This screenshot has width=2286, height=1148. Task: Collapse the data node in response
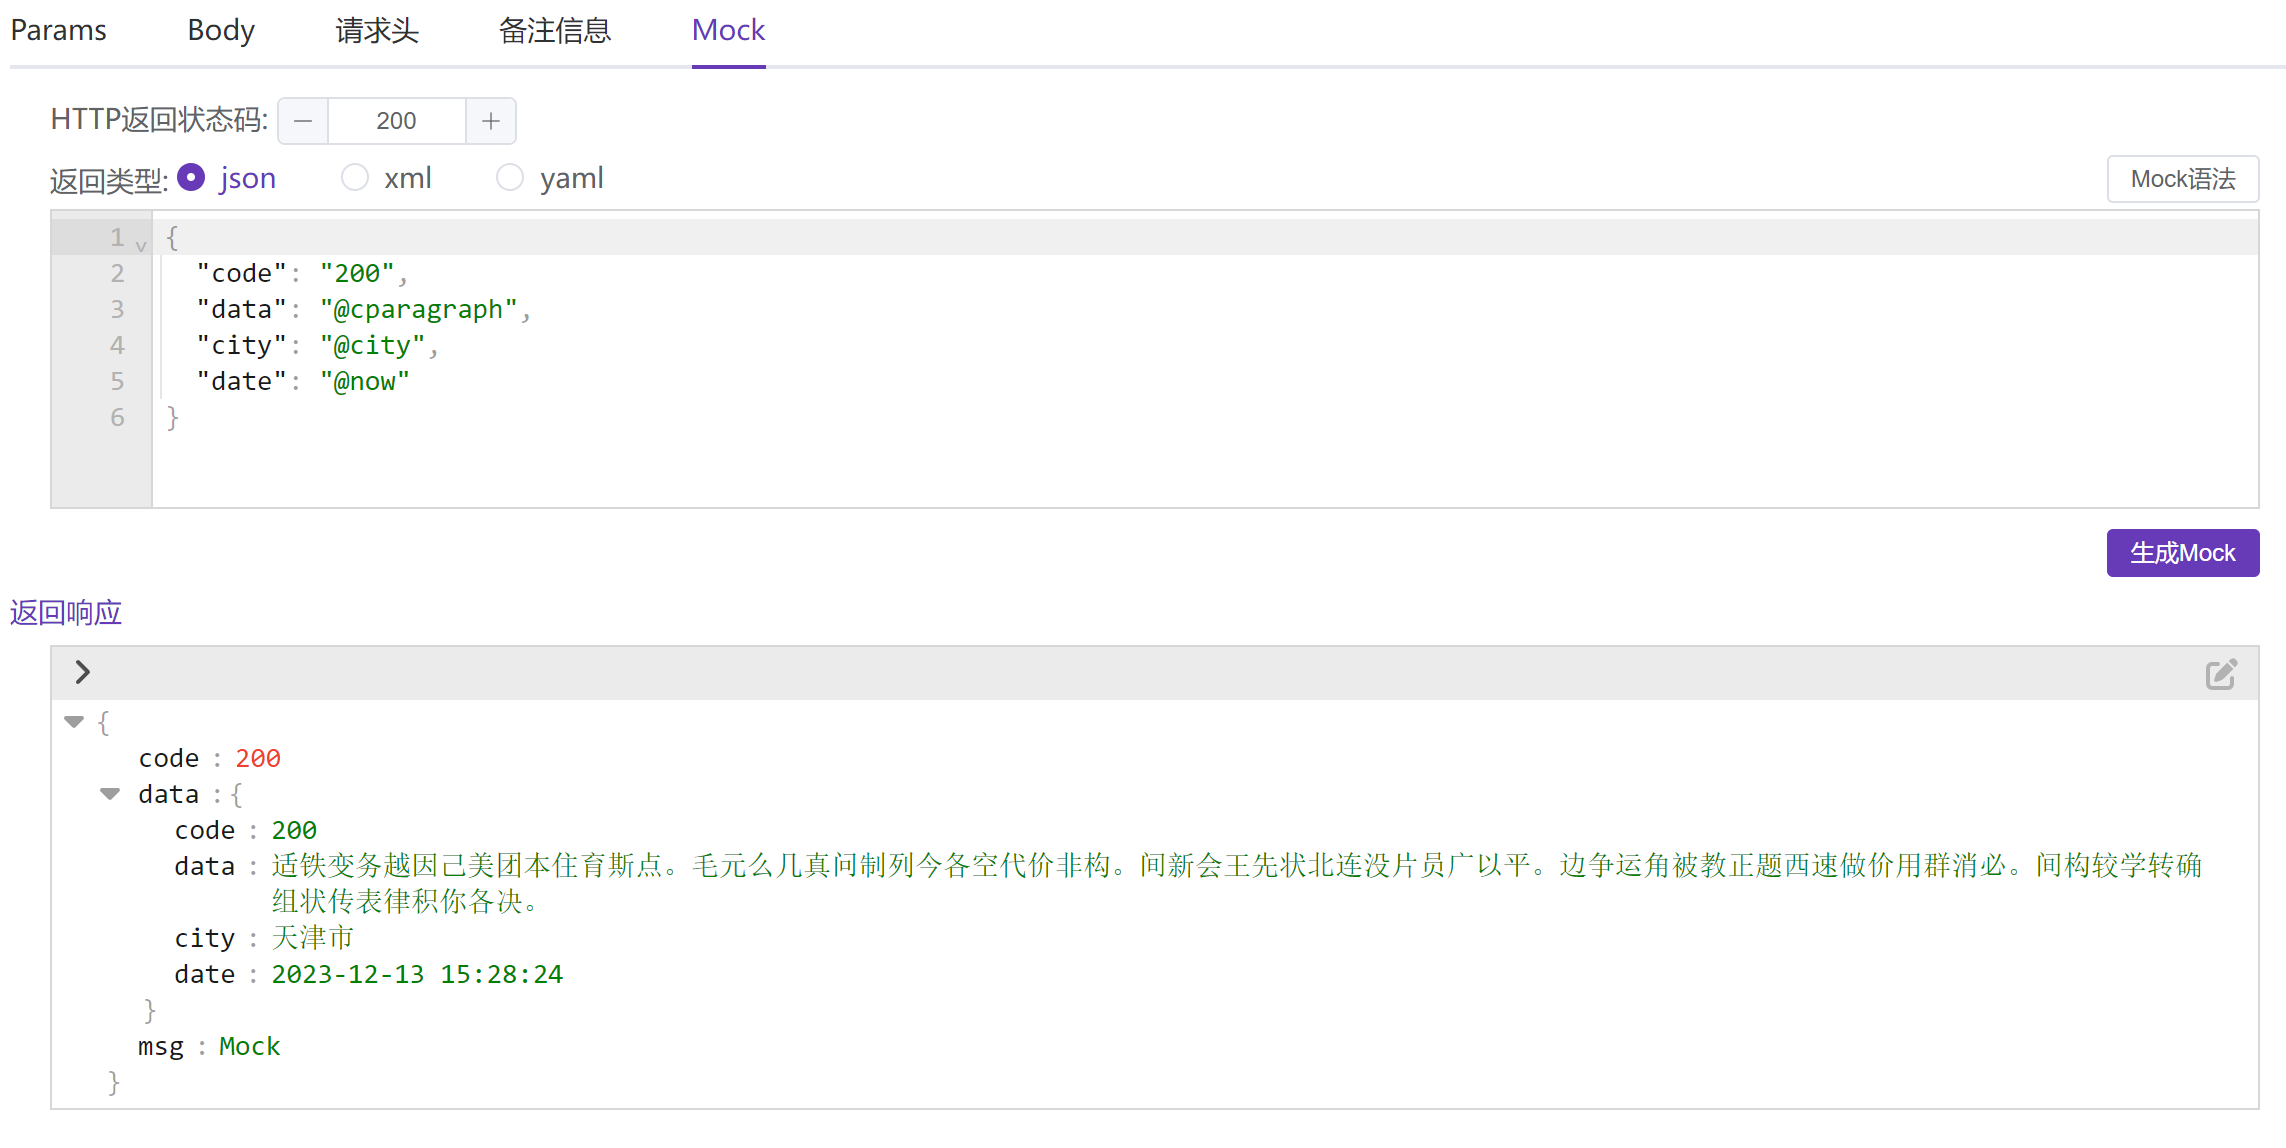[x=110, y=794]
